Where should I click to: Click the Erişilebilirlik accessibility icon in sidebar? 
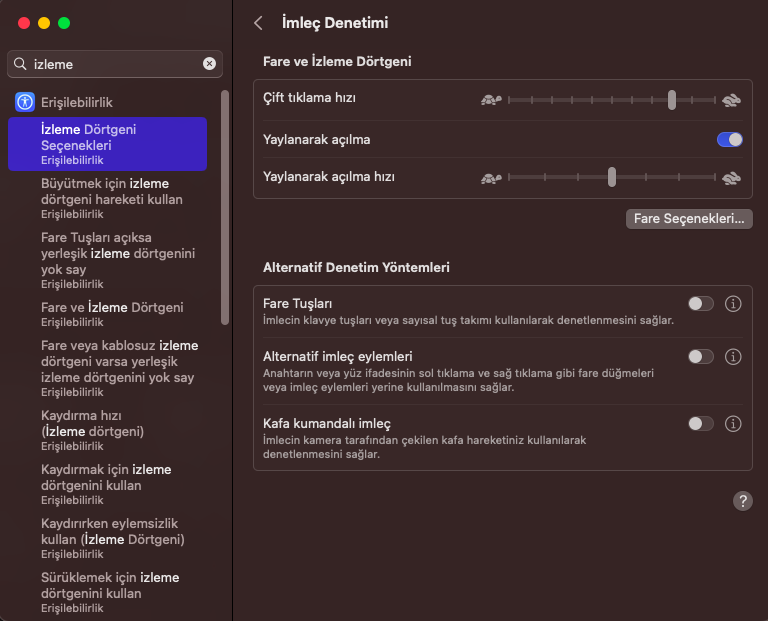25,101
